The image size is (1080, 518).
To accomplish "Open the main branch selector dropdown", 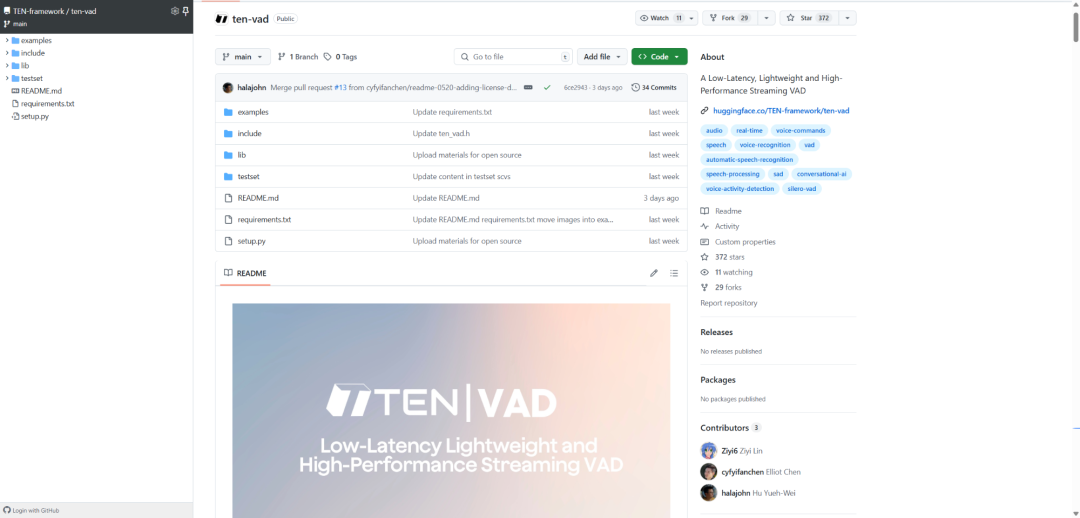I will pyautogui.click(x=242, y=56).
